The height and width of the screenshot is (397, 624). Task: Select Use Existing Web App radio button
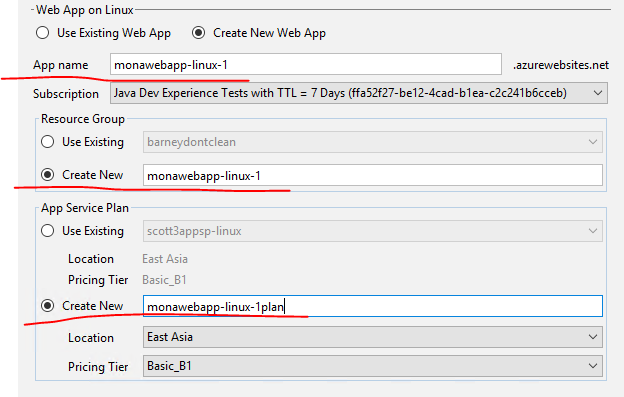click(43, 33)
